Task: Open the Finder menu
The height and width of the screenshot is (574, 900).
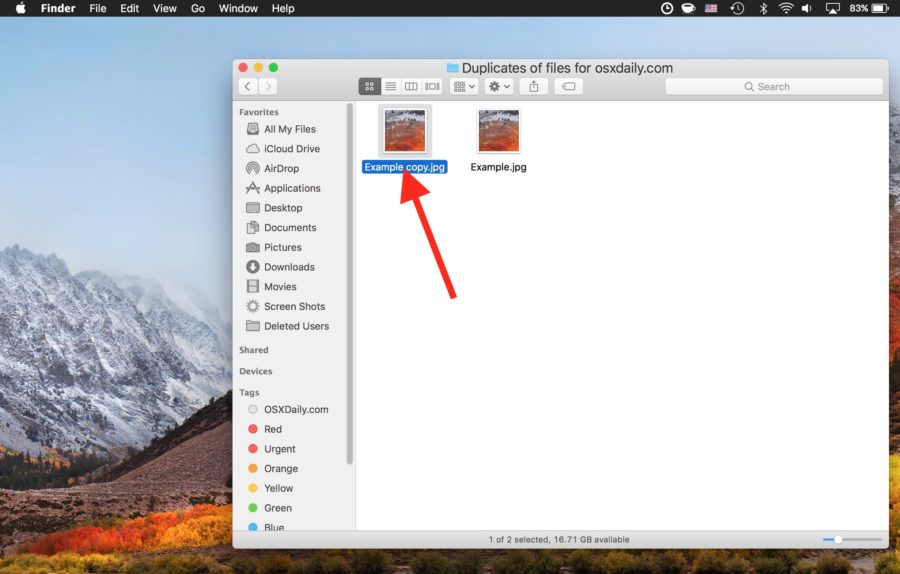Action: (x=58, y=8)
